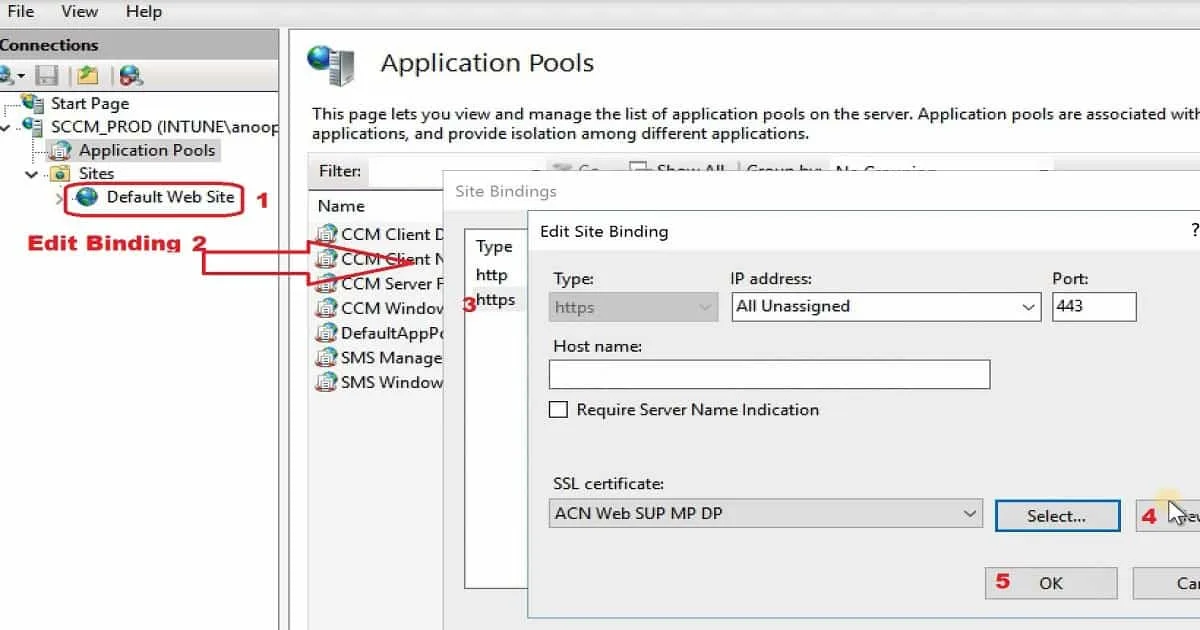
Task: Open the File menu
Action: pos(20,12)
